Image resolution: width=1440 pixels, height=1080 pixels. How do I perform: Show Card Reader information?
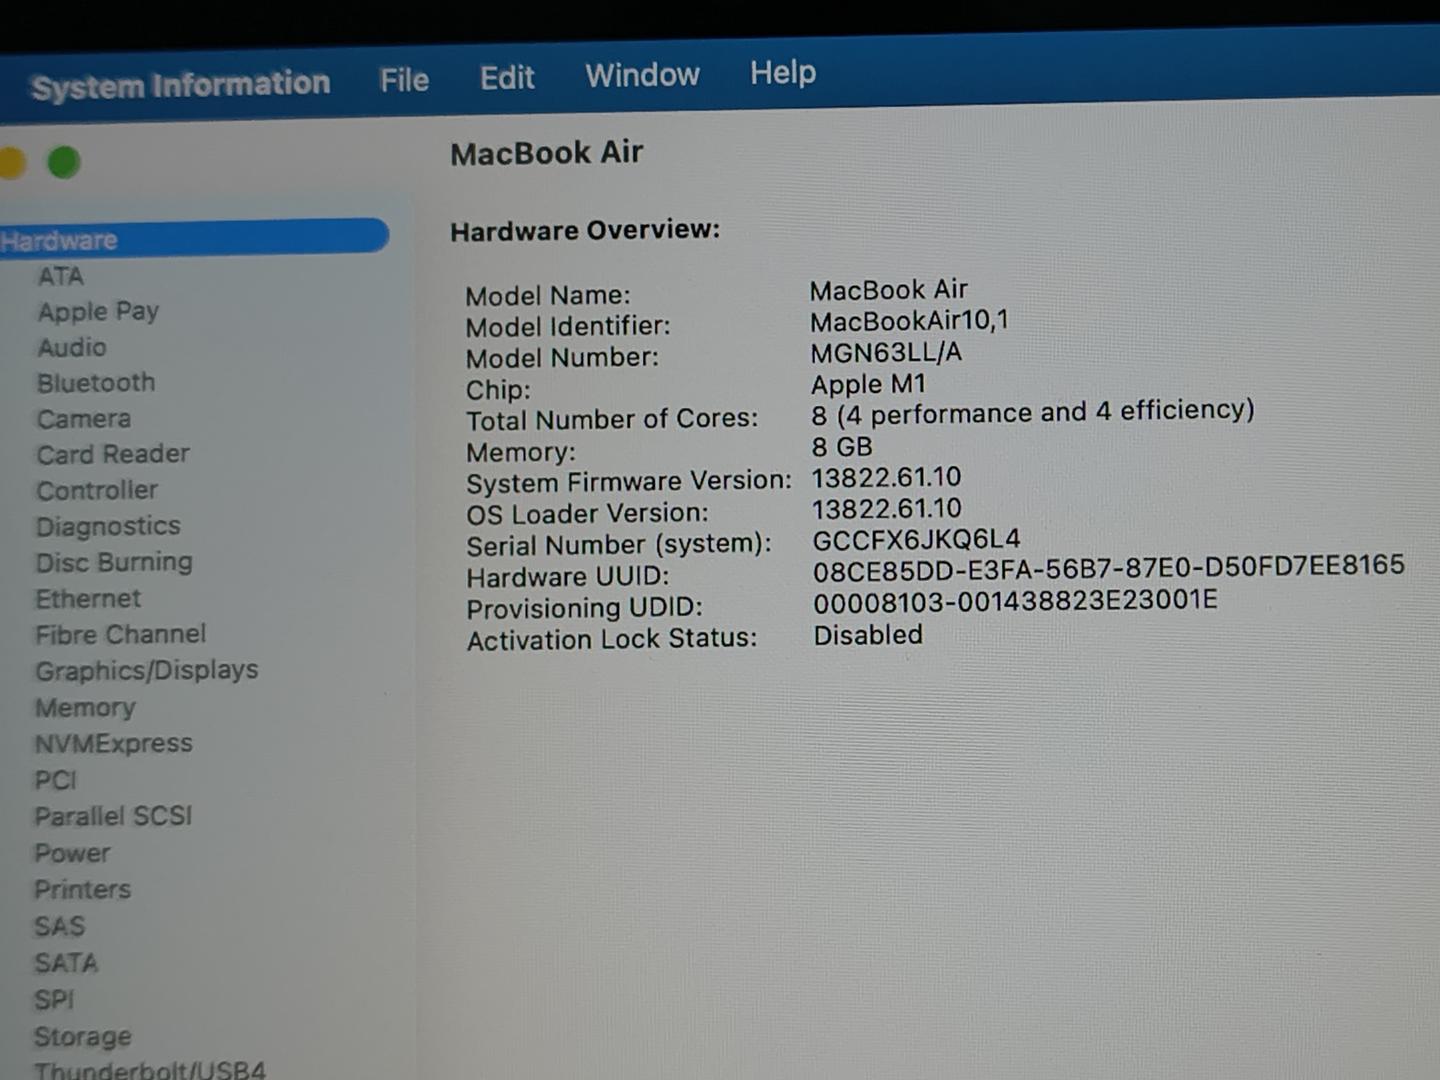113,454
